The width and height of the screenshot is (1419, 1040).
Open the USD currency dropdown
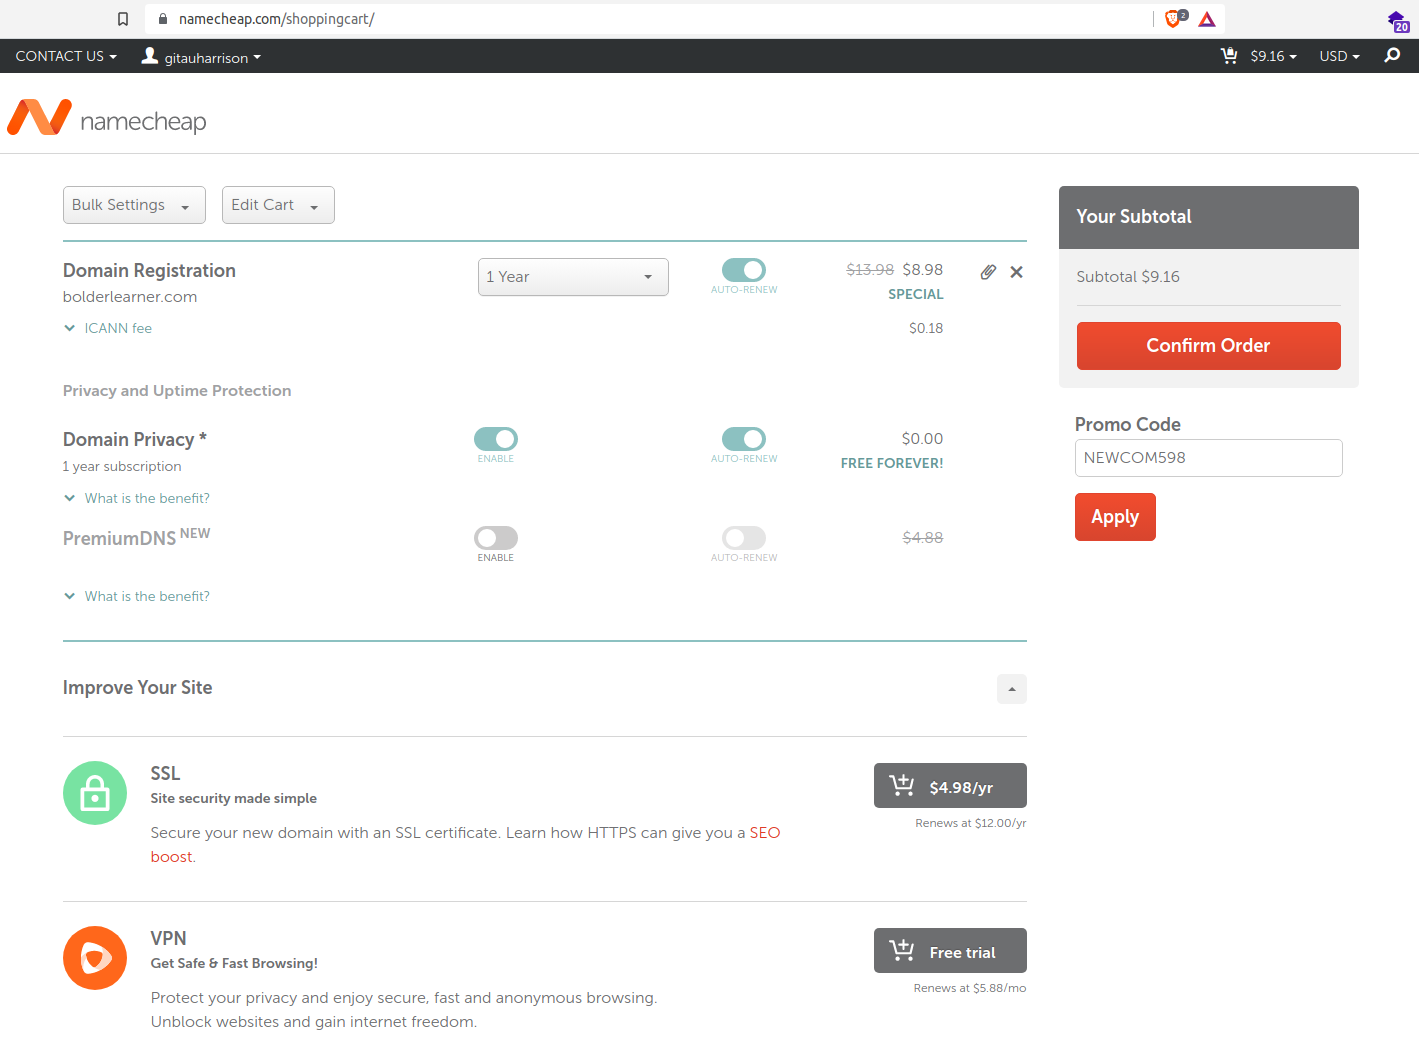1339,56
